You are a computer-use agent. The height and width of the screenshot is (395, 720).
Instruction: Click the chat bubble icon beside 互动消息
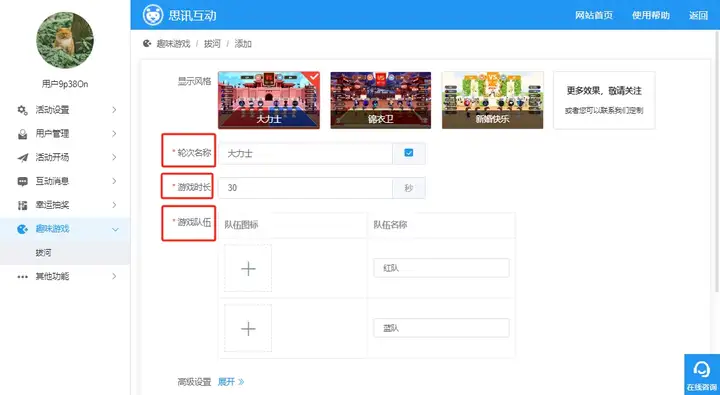(22, 181)
